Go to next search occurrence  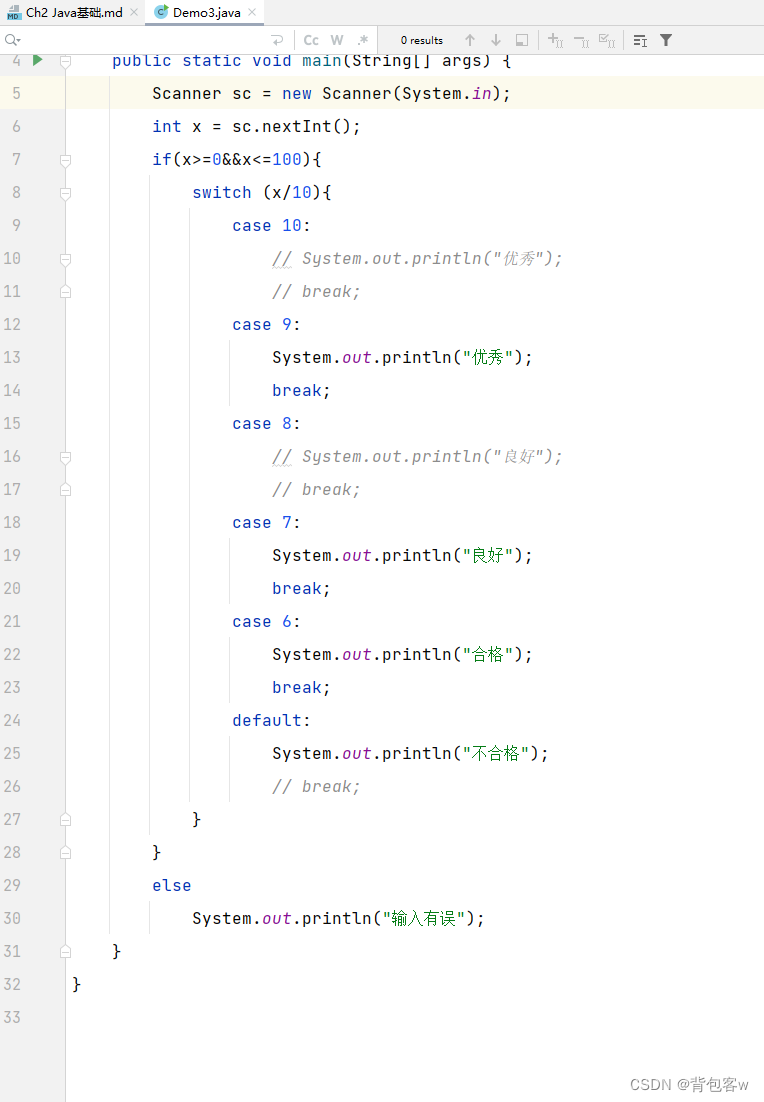496,40
